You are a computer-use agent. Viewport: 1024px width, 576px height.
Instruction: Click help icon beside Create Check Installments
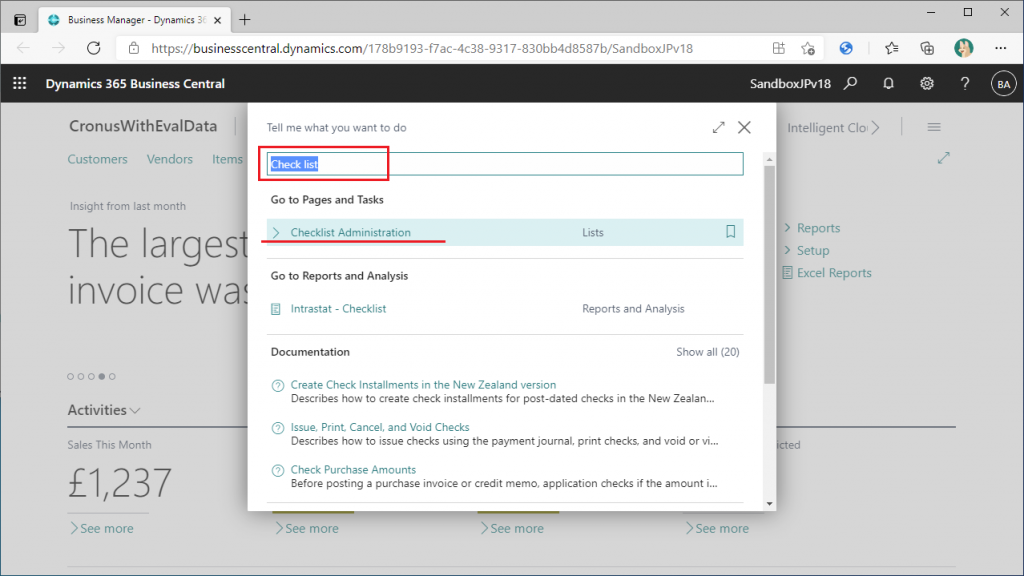(x=278, y=385)
